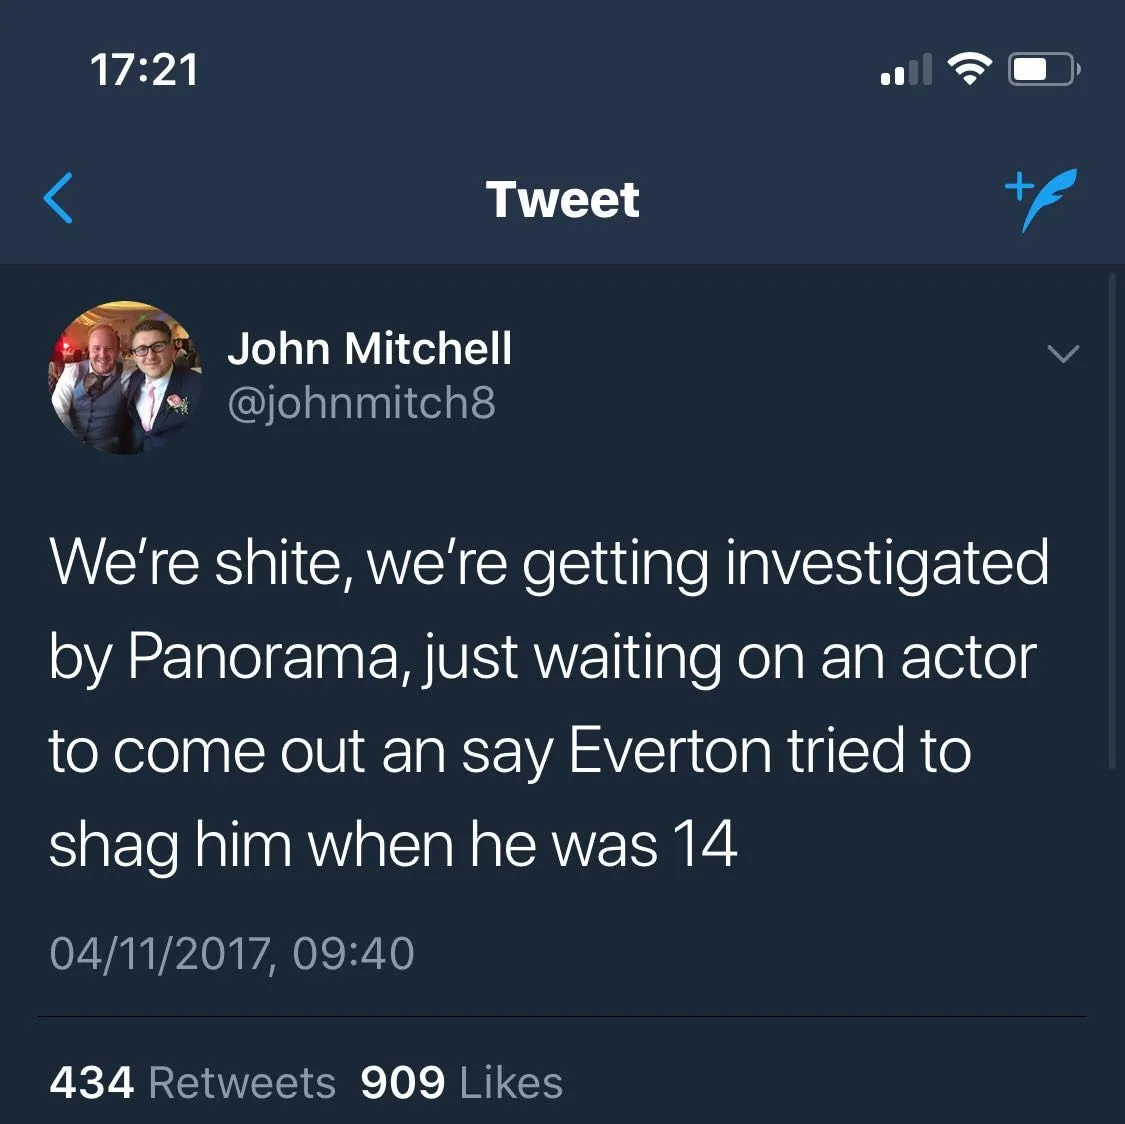1125x1124 pixels.
Task: View the 909 Likes list
Action: [461, 1082]
